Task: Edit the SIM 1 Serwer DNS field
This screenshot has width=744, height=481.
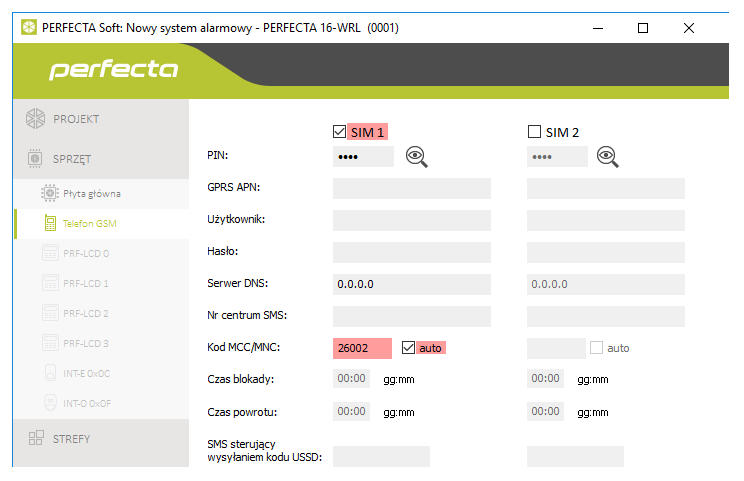Action: tap(412, 284)
